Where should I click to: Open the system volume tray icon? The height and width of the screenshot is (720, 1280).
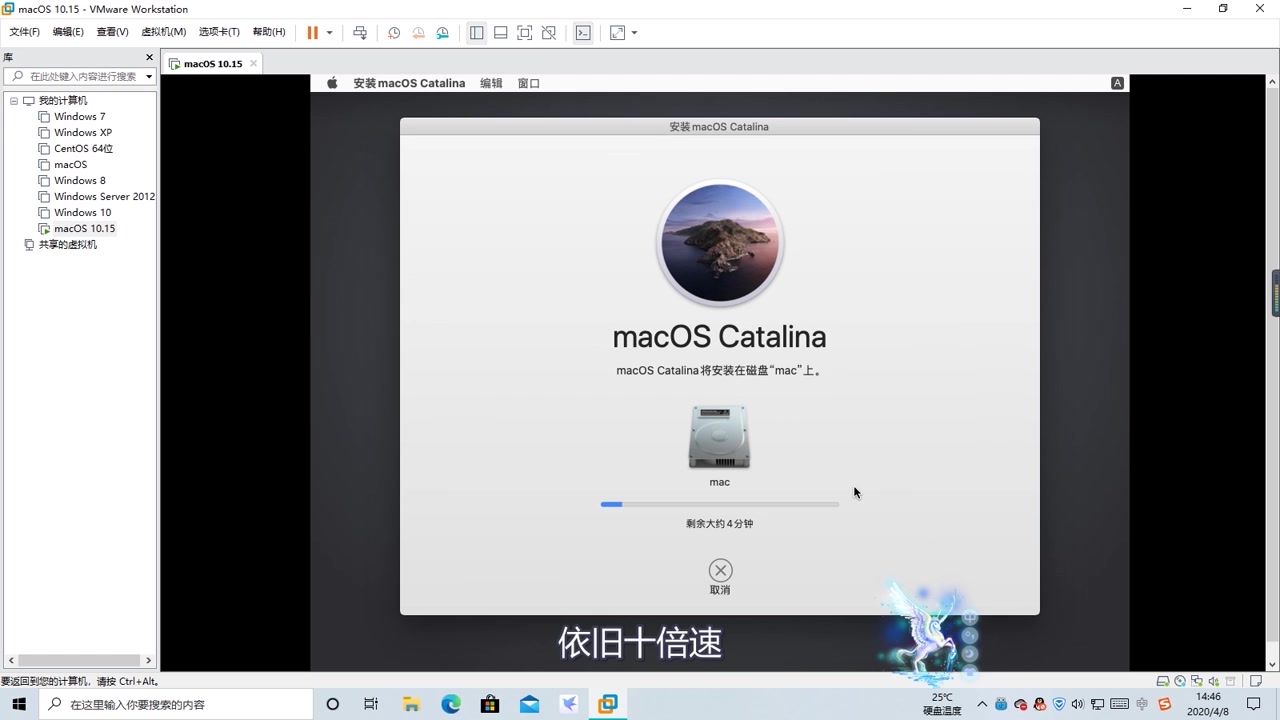pyautogui.click(x=1078, y=704)
